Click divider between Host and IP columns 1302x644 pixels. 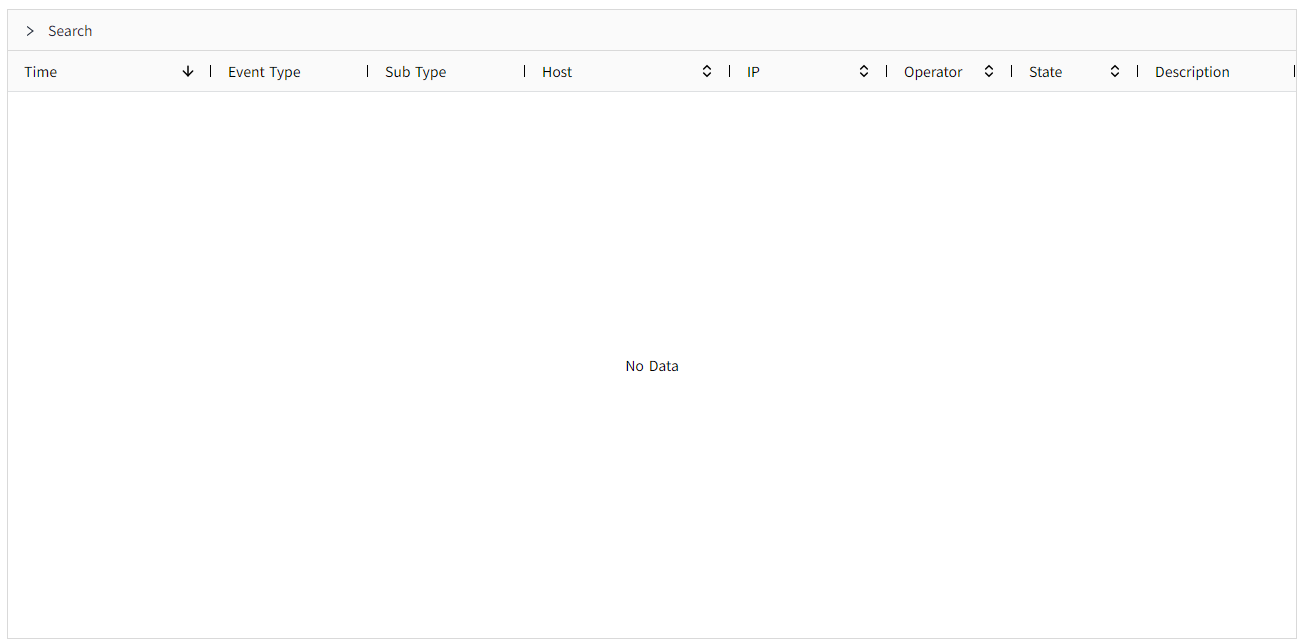coord(730,71)
